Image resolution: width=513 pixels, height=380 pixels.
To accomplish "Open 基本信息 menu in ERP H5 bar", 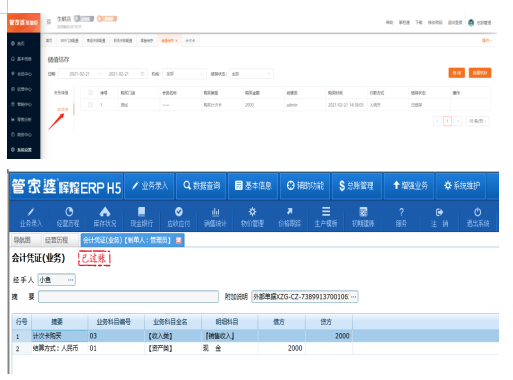I will 253,186.
